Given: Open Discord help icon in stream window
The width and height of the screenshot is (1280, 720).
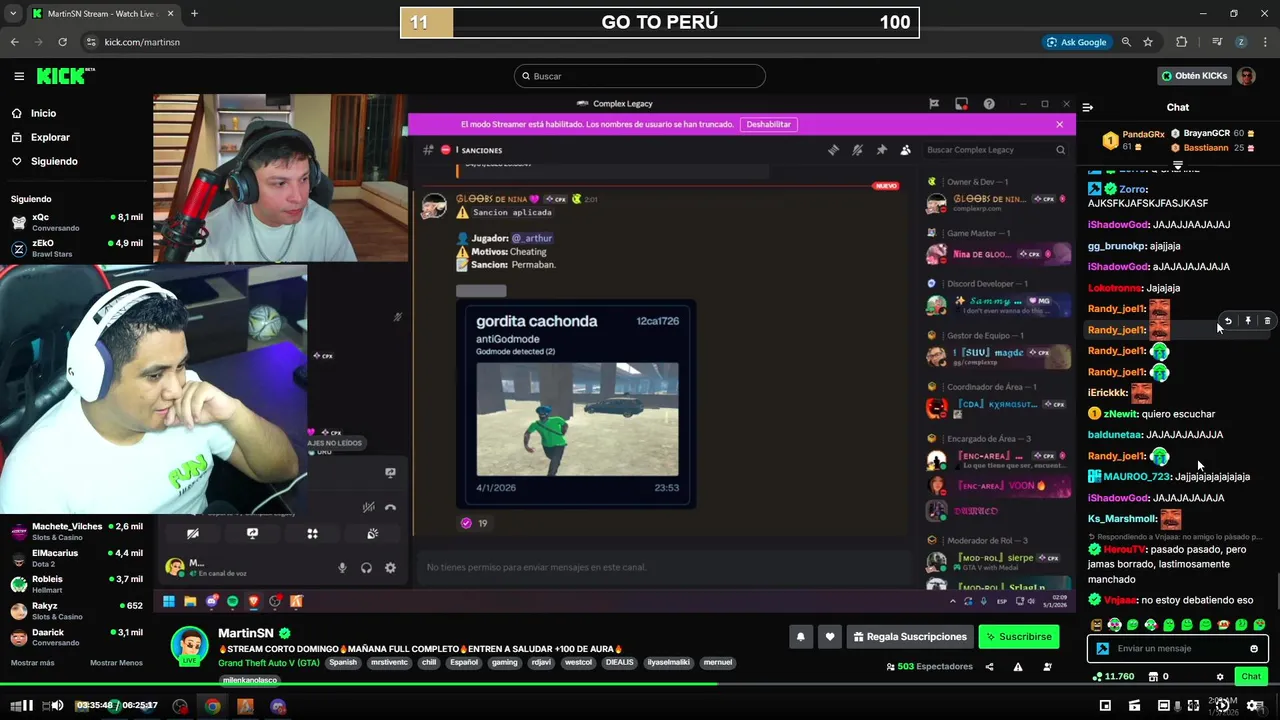Looking at the screenshot, I should point(989,104).
